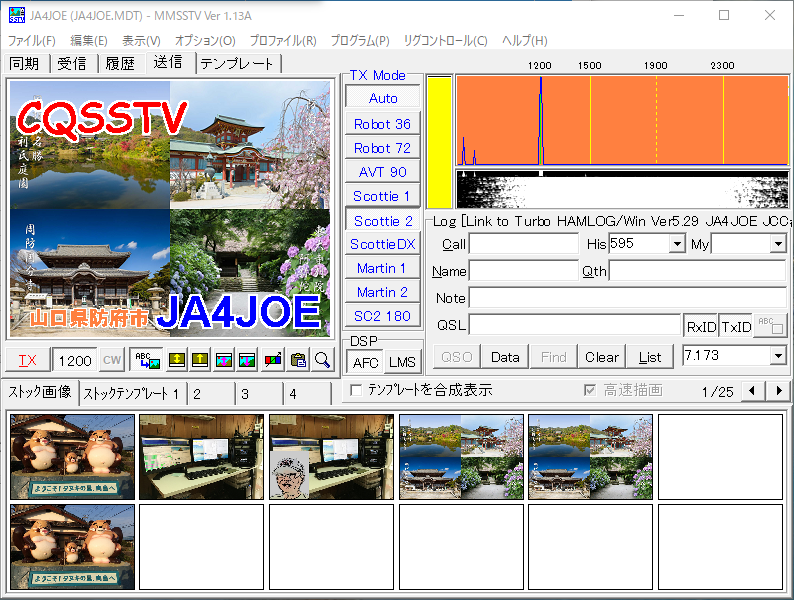Switch to the 履歴 tab
The height and width of the screenshot is (600, 794).
click(120, 63)
